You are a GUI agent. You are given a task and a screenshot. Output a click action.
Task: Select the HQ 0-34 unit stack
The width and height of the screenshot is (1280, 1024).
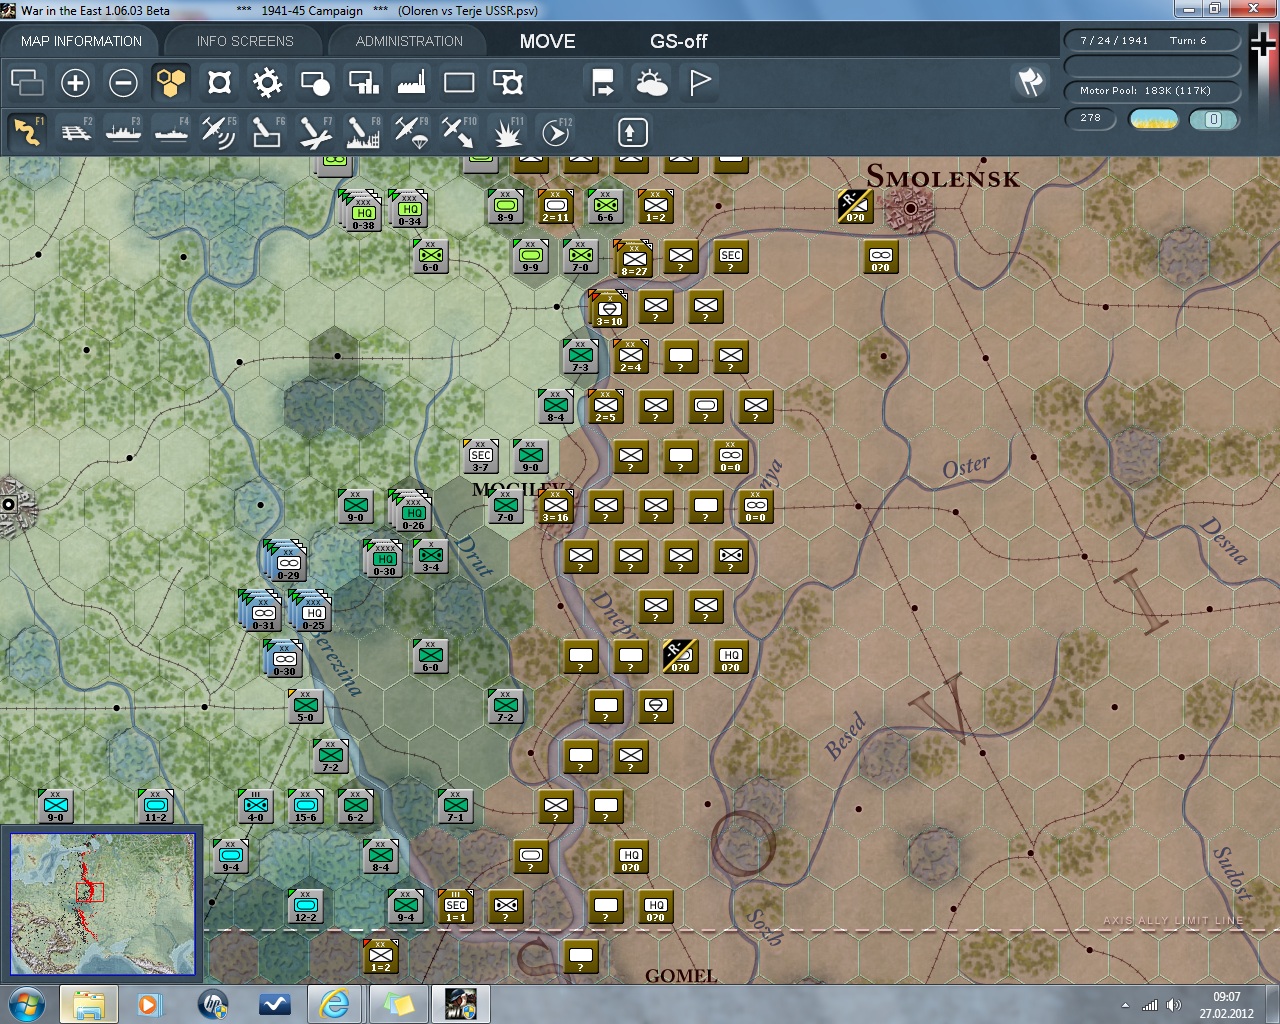coord(409,208)
